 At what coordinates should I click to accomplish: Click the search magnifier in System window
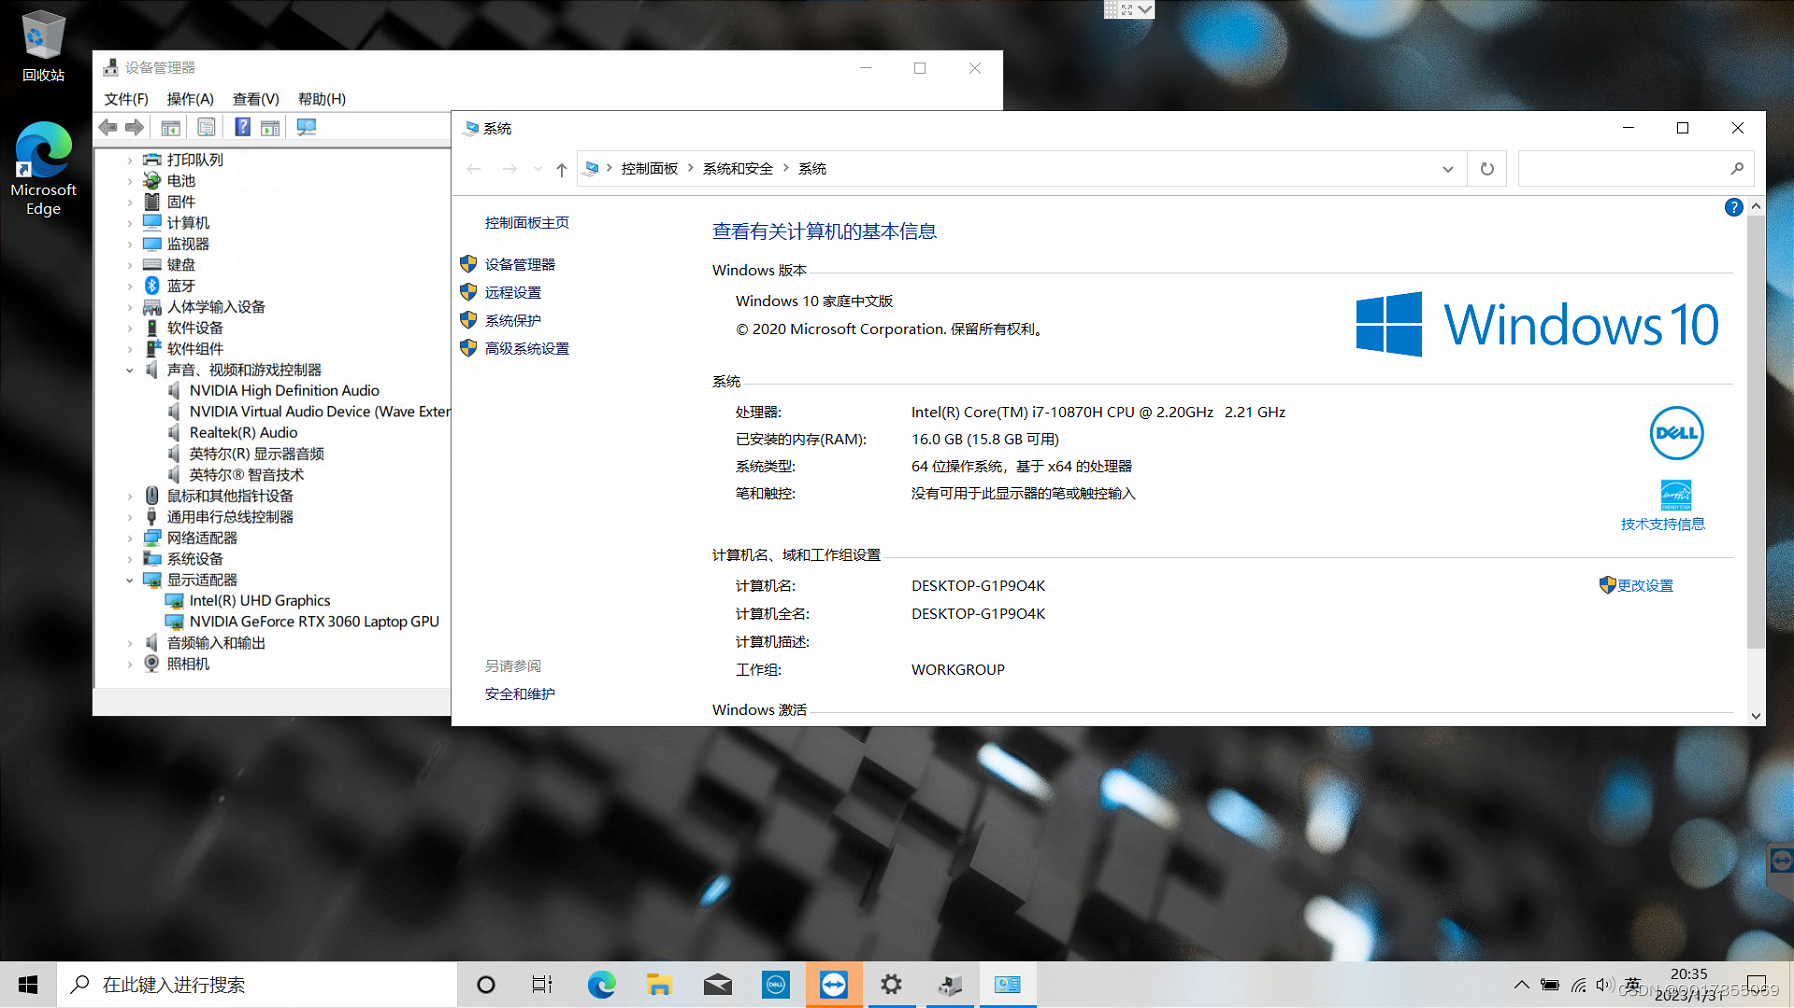tap(1737, 169)
